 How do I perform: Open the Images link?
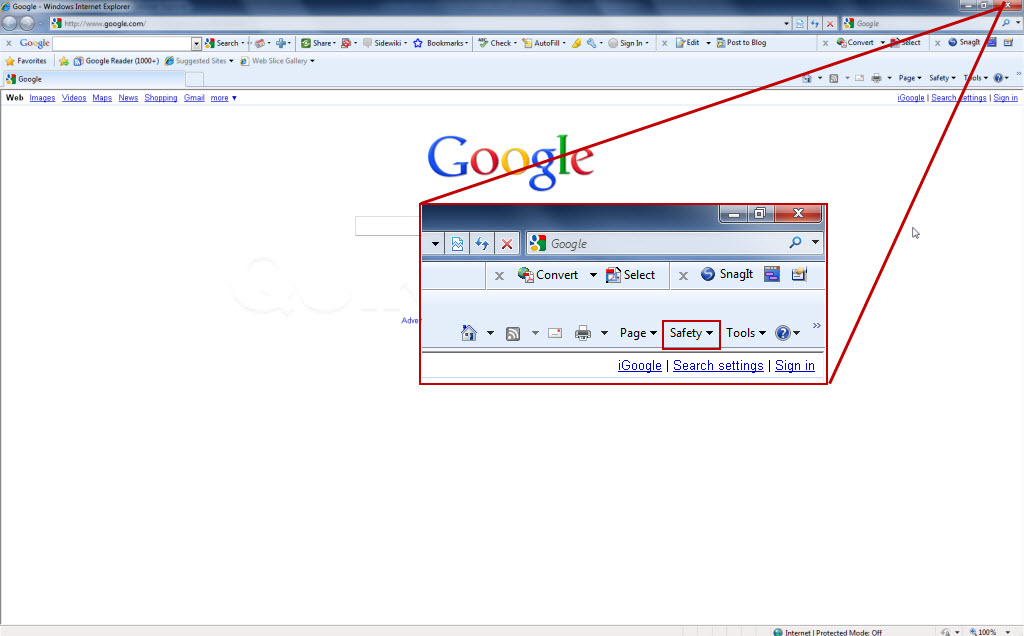click(42, 98)
